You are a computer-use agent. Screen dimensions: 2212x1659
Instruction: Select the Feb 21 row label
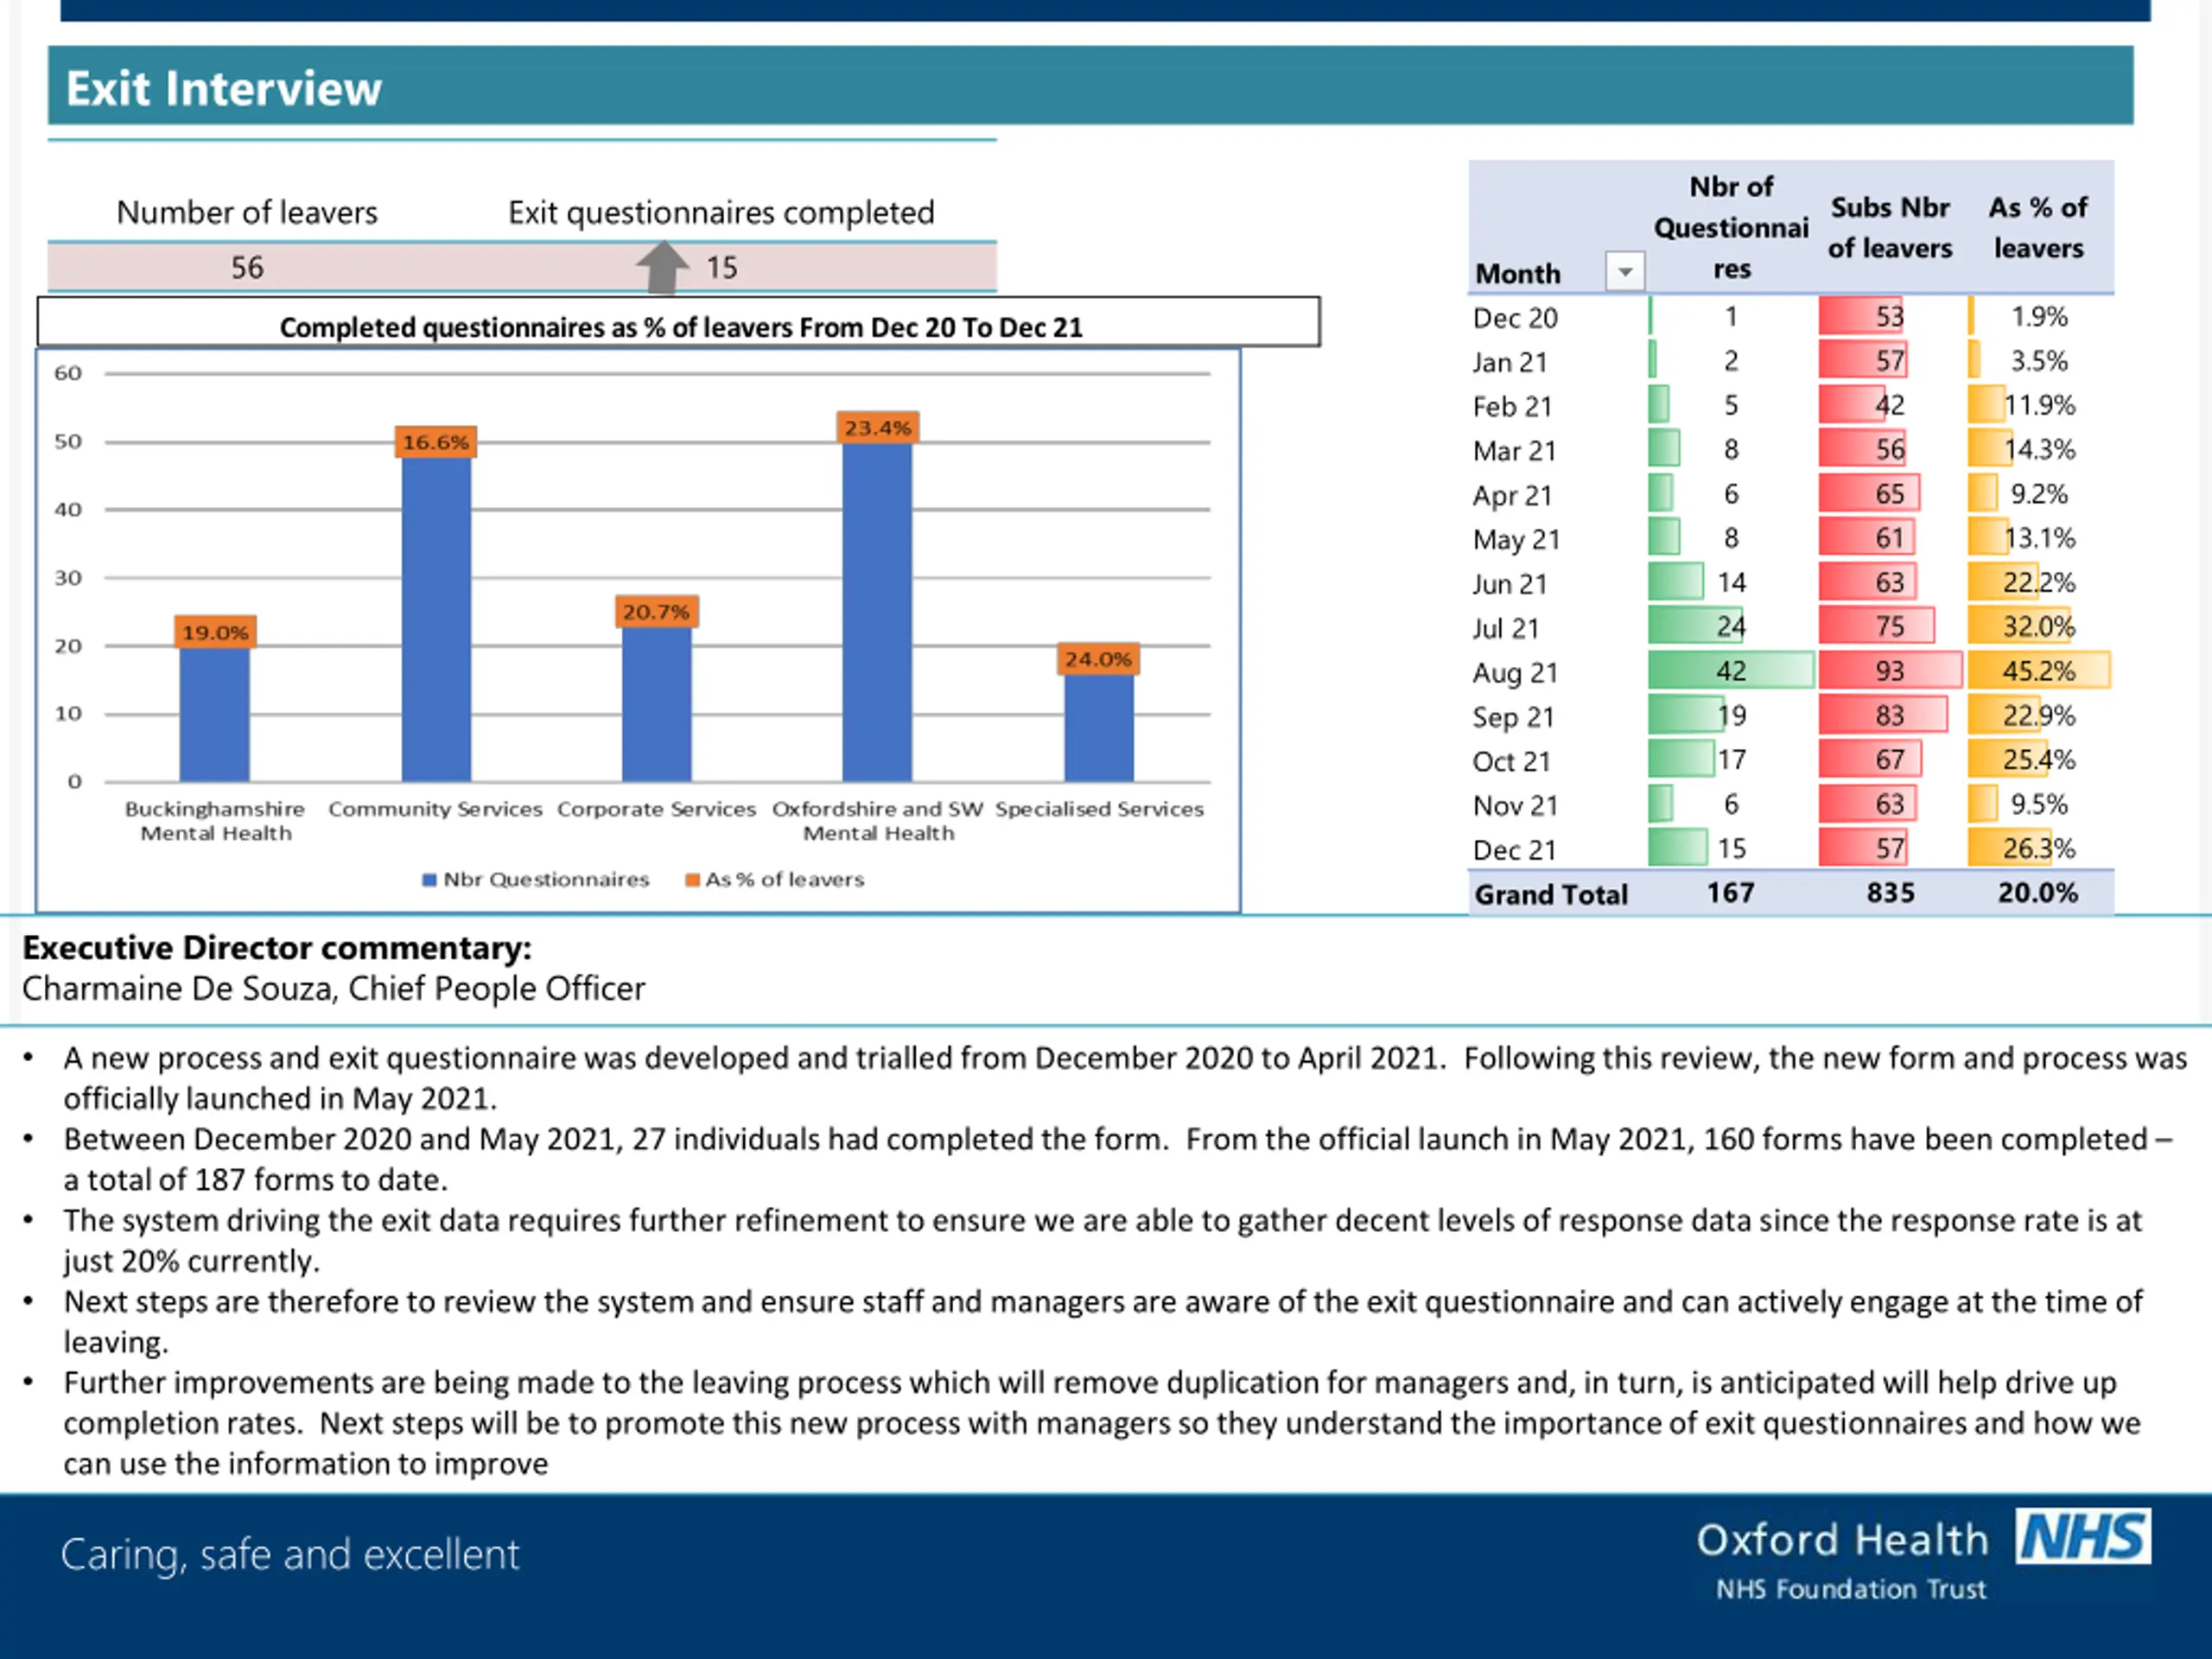click(1512, 406)
